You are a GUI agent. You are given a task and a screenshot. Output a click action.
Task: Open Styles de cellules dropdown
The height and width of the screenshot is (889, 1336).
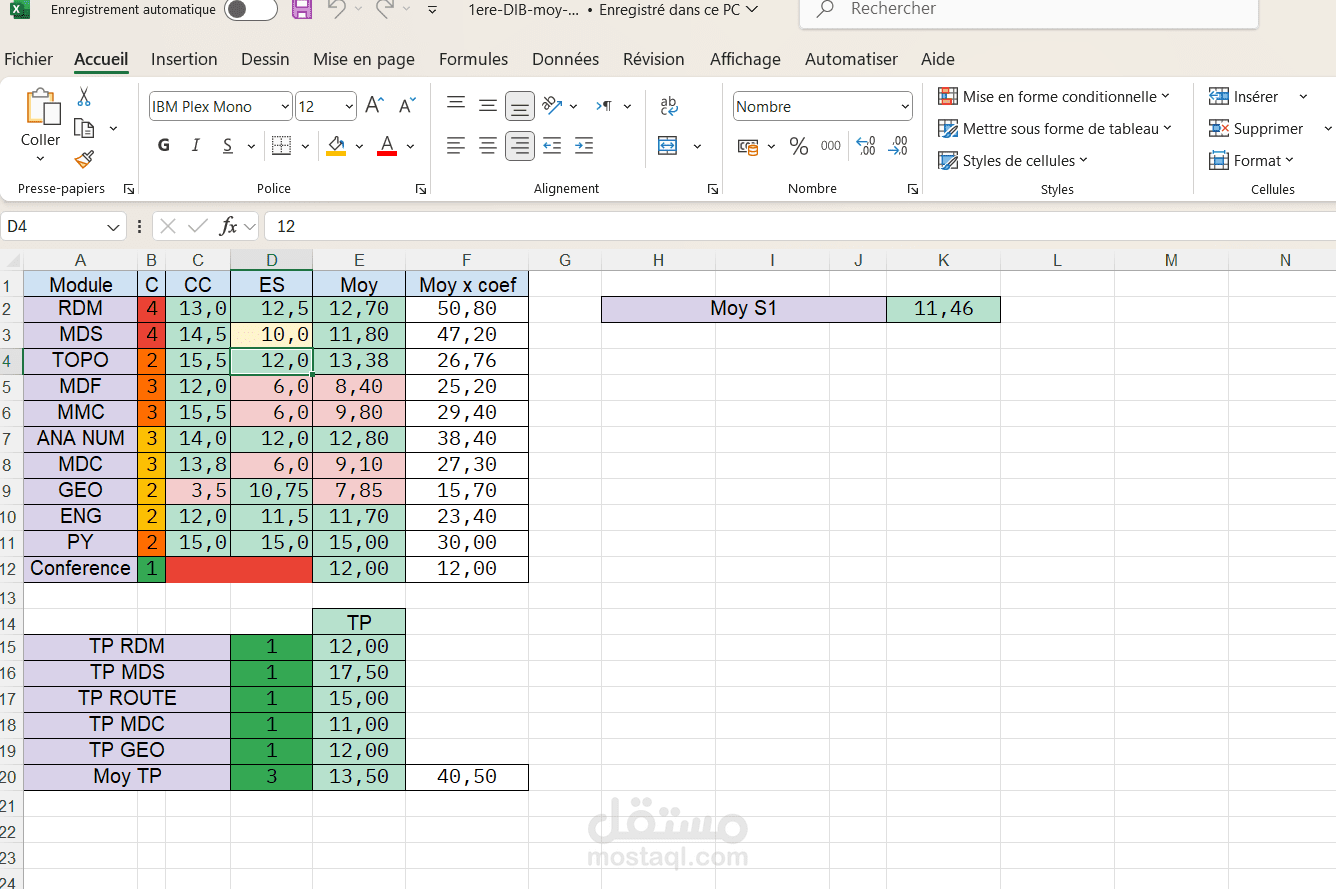(x=1013, y=160)
